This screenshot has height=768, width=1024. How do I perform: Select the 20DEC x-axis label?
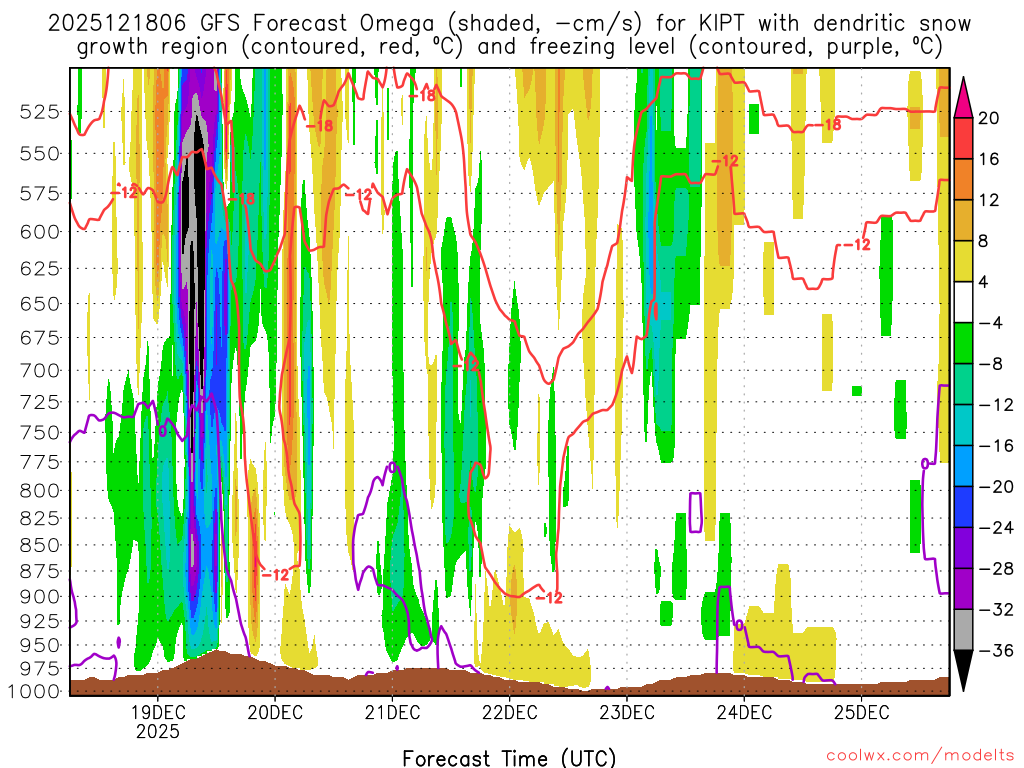(x=275, y=712)
